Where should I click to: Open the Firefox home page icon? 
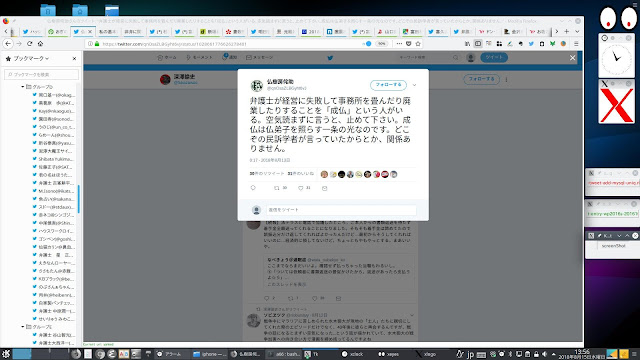click(40, 44)
